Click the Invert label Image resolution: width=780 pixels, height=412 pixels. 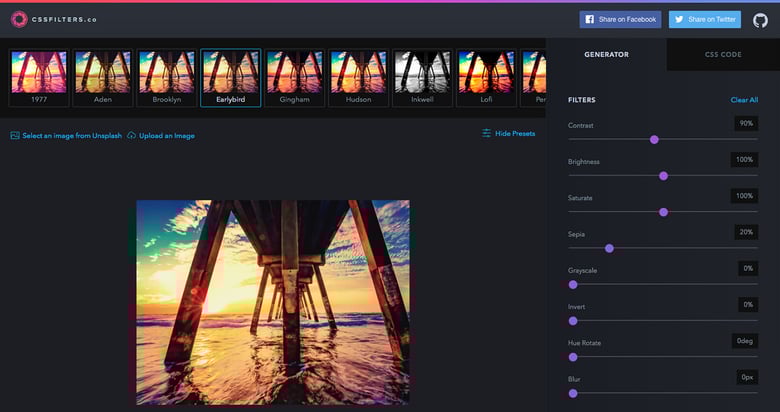click(577, 307)
